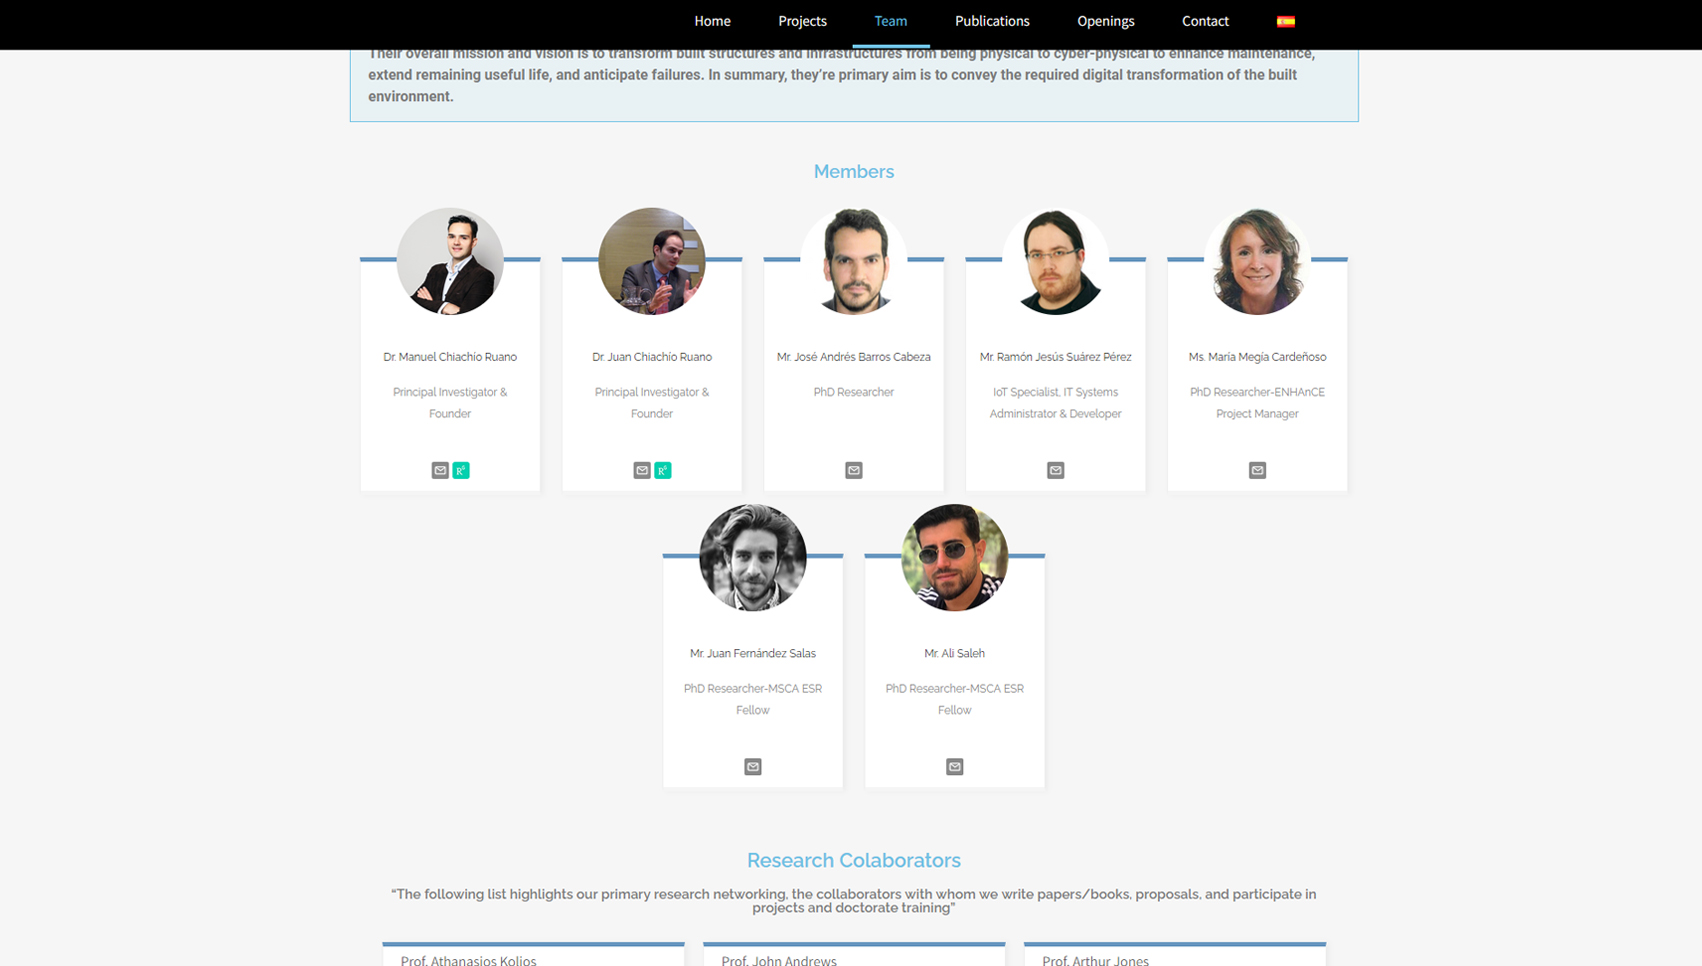Open Juan Chiachío Ruano's ResearchGate icon
Screen dimensions: 1702x966
point(663,470)
